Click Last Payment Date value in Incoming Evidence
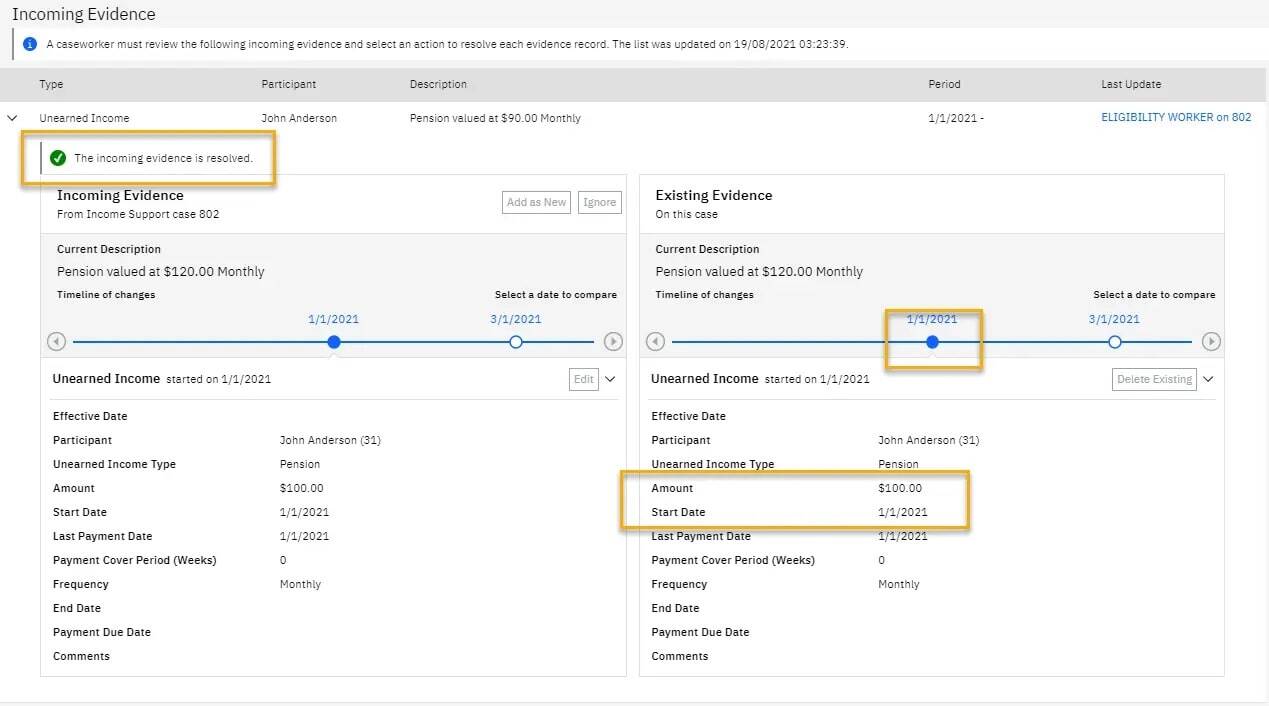The image size is (1269, 706). (304, 536)
